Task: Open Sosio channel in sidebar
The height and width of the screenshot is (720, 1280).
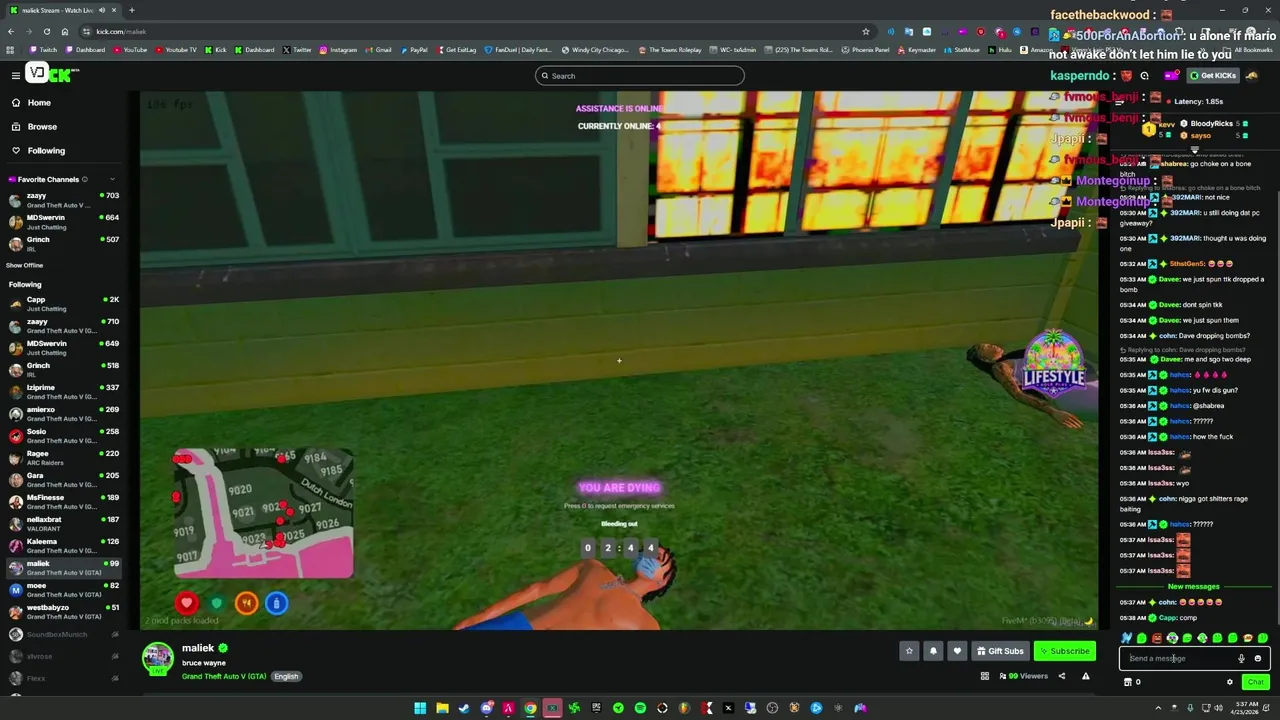Action: click(x=62, y=436)
